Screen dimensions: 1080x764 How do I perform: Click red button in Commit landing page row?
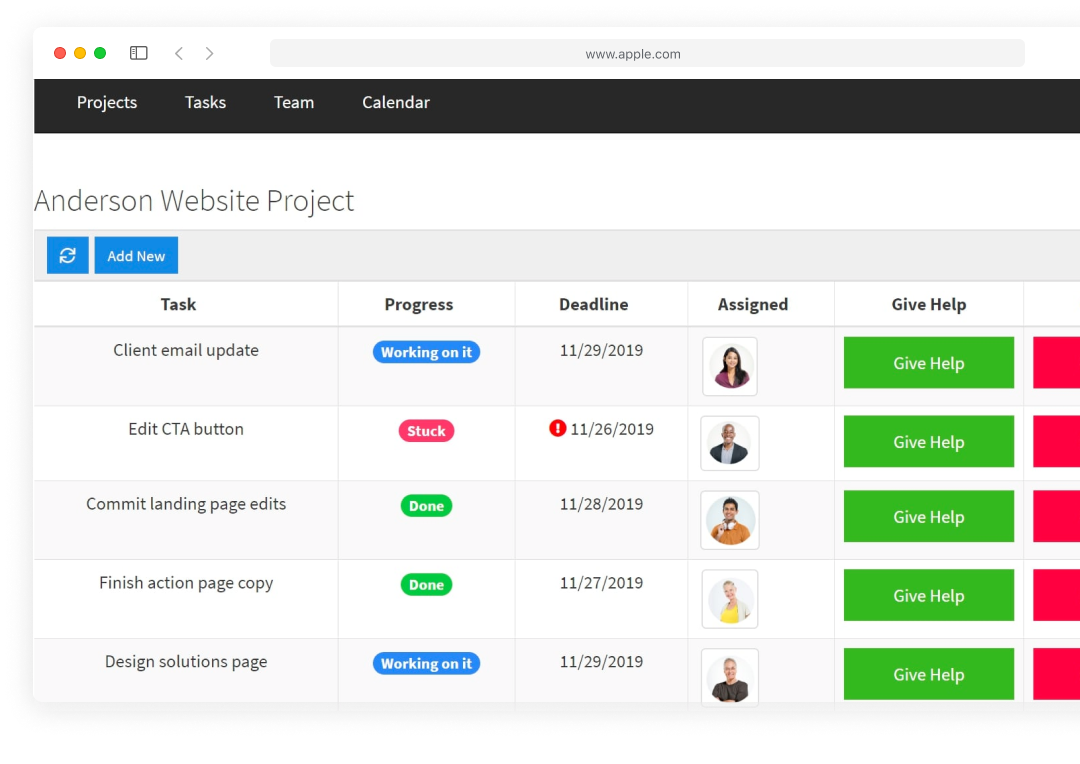pos(1057,517)
